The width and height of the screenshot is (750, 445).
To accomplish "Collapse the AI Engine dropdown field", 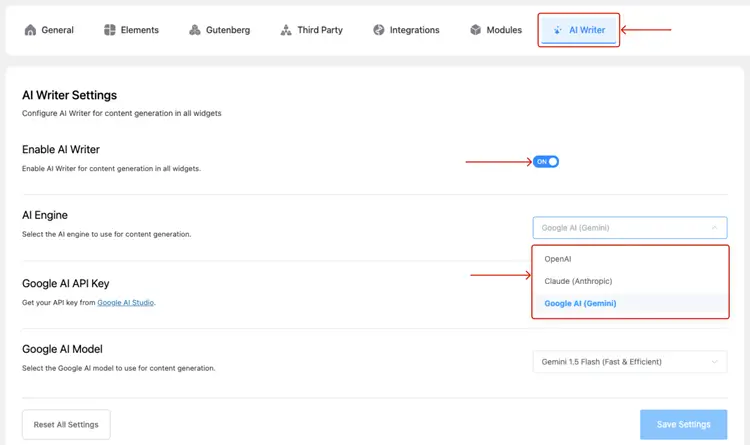I will tap(630, 228).
